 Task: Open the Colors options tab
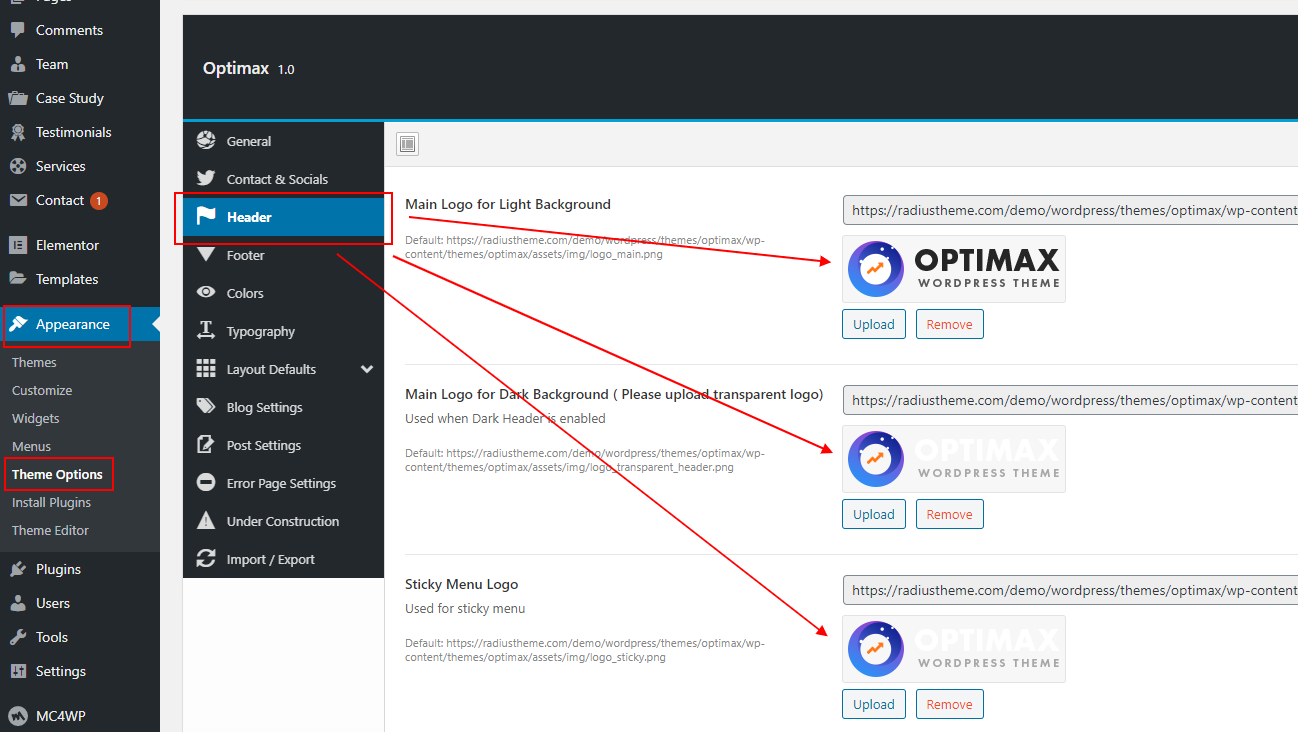point(283,293)
